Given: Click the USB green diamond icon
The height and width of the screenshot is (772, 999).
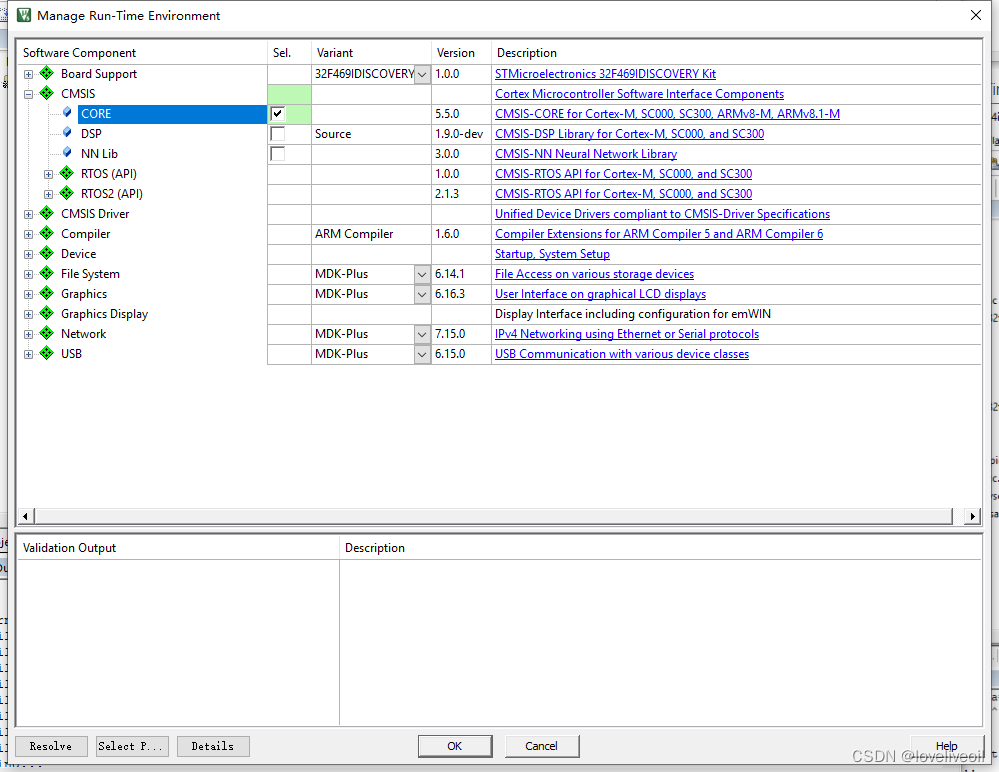Looking at the screenshot, I should [x=47, y=353].
